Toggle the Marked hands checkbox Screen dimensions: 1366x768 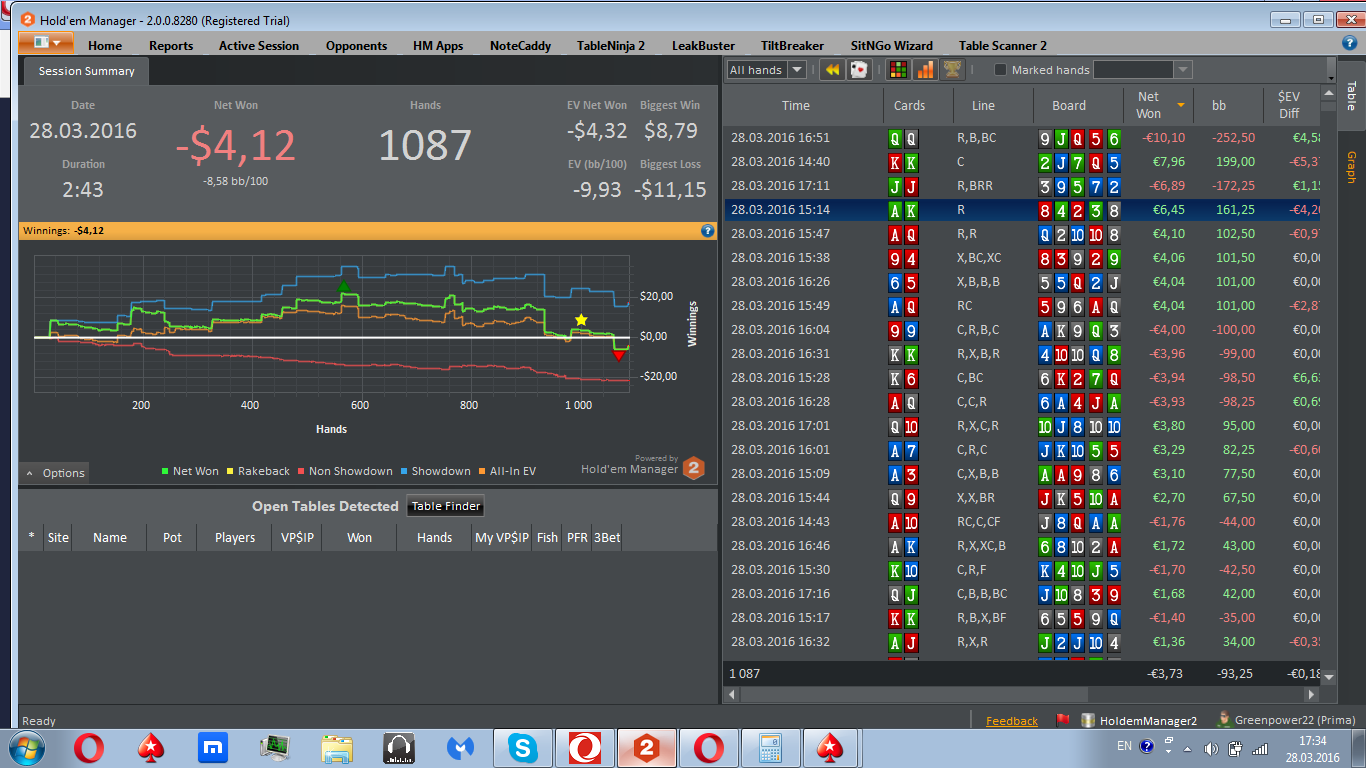tap(1000, 70)
